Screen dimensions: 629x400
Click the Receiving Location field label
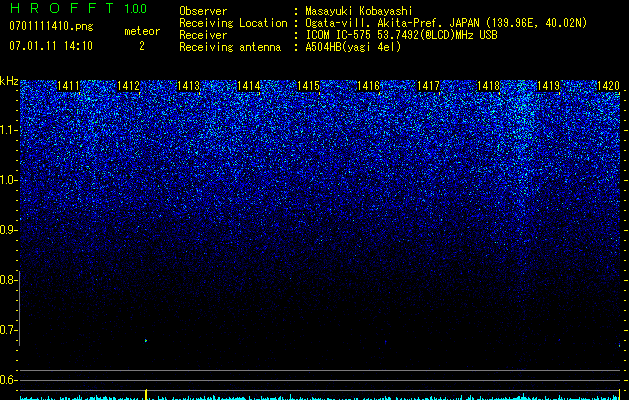233,23
